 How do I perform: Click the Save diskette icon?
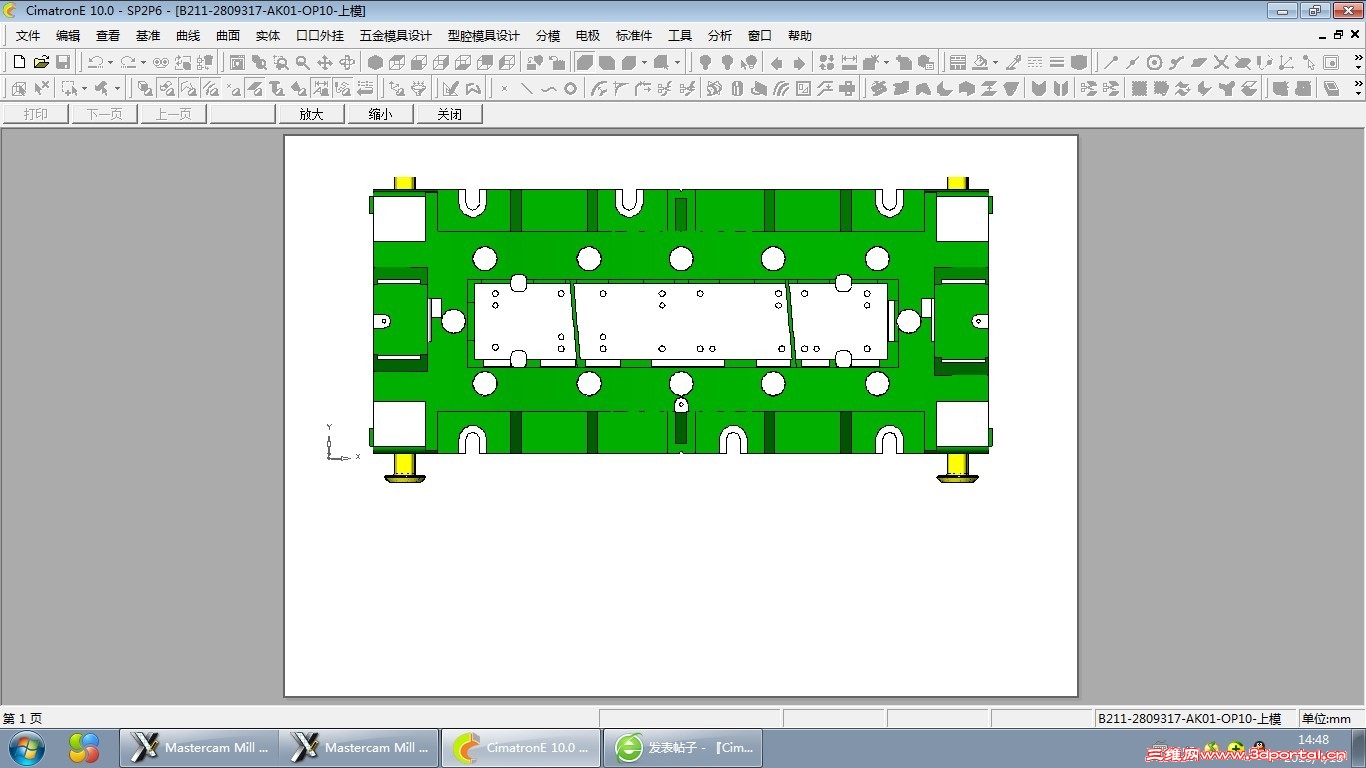pyautogui.click(x=63, y=62)
